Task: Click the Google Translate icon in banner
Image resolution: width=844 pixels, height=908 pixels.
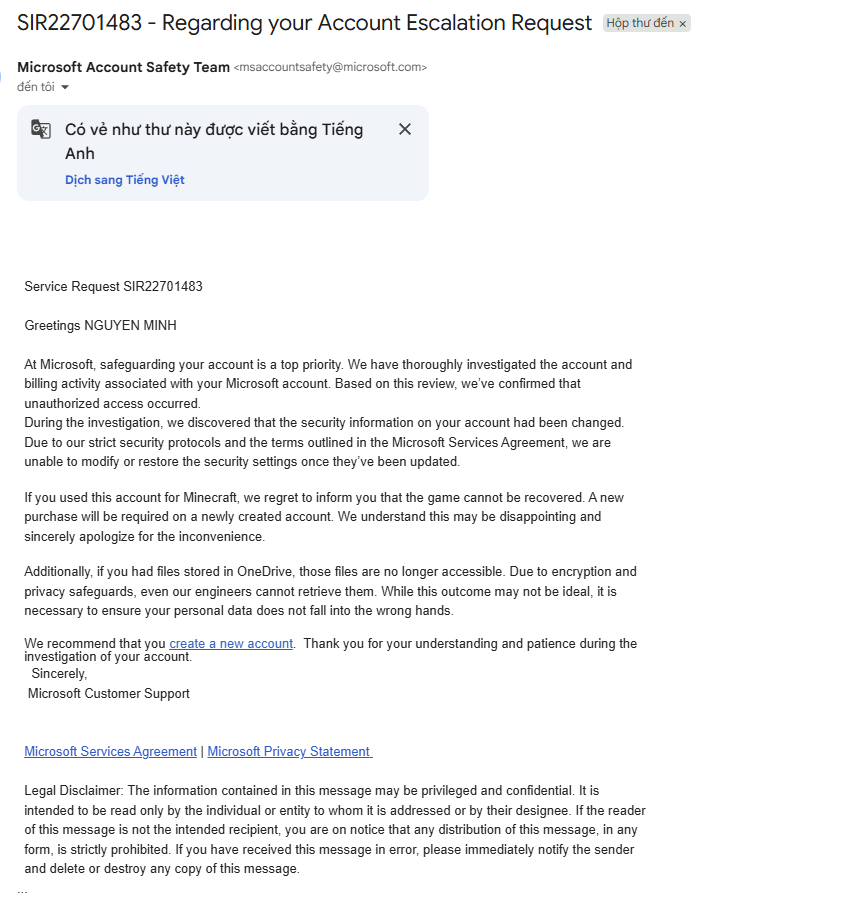Action: (x=41, y=129)
